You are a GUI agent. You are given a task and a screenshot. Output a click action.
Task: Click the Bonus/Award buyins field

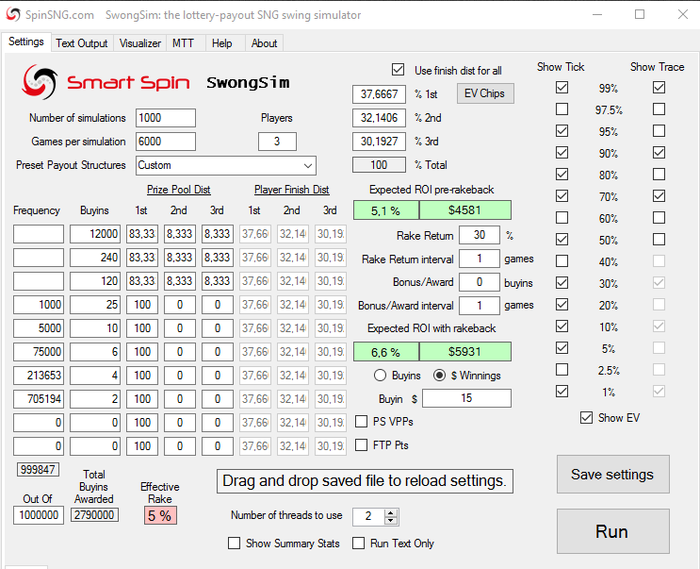(x=479, y=282)
